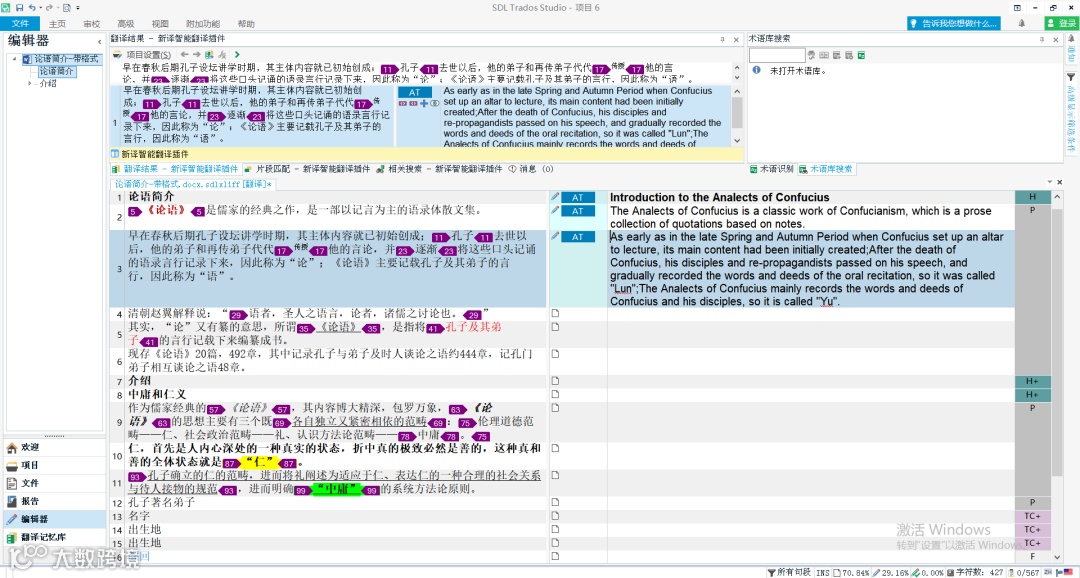The width and height of the screenshot is (1080, 578).
Task: Open the quick access toolbar customize arrow
Action: coord(78,7)
